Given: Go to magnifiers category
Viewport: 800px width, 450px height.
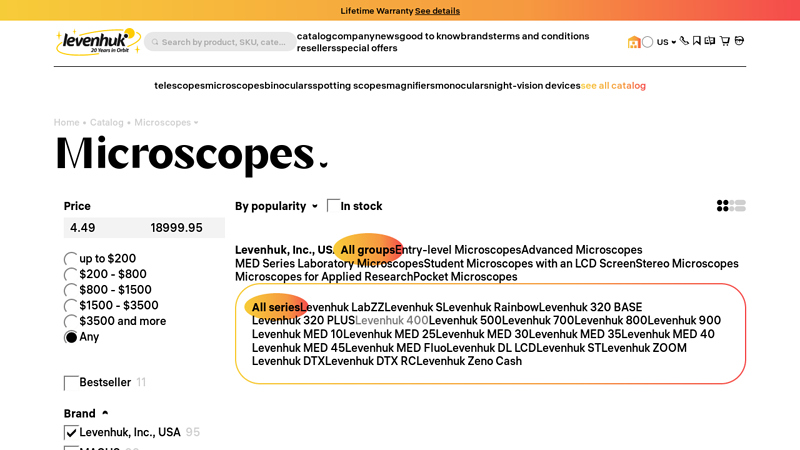Looking at the screenshot, I should 411,86.
